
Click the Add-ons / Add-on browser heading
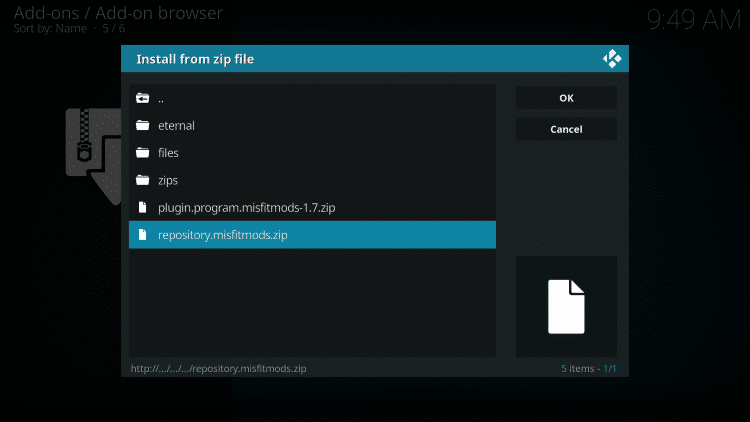(118, 13)
